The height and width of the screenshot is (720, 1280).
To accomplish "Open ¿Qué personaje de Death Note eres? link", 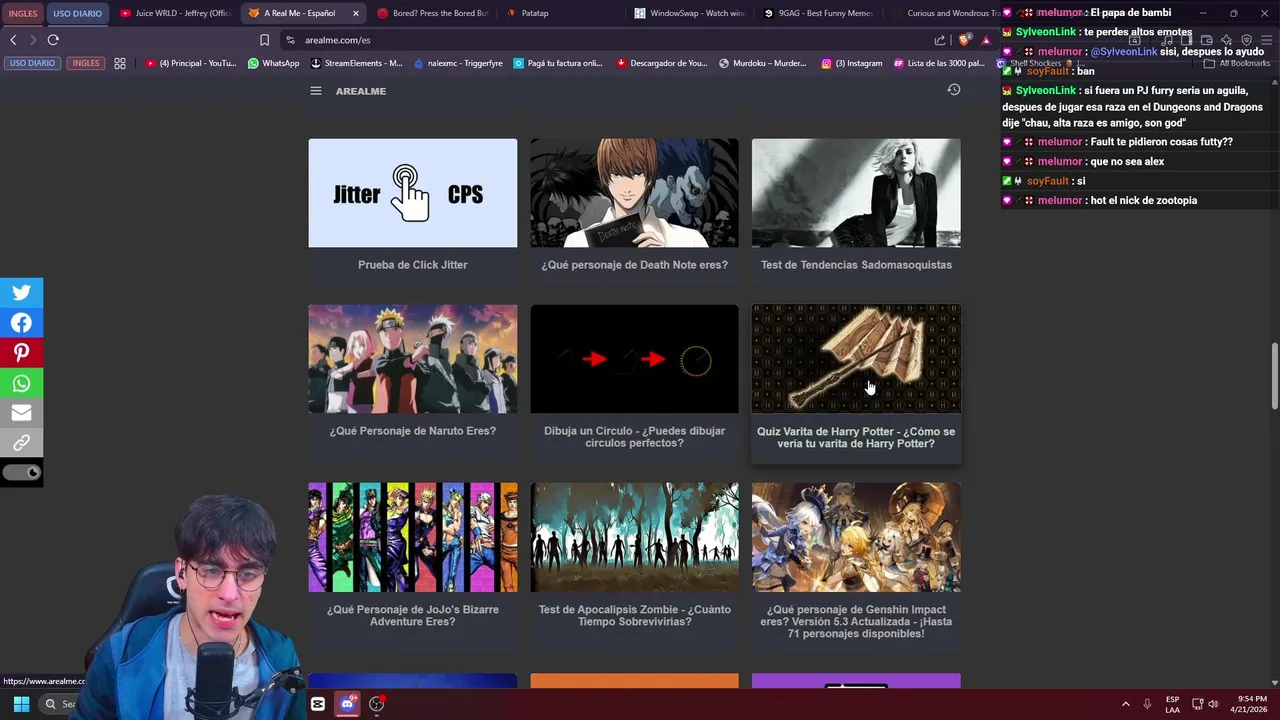I will click(635, 265).
